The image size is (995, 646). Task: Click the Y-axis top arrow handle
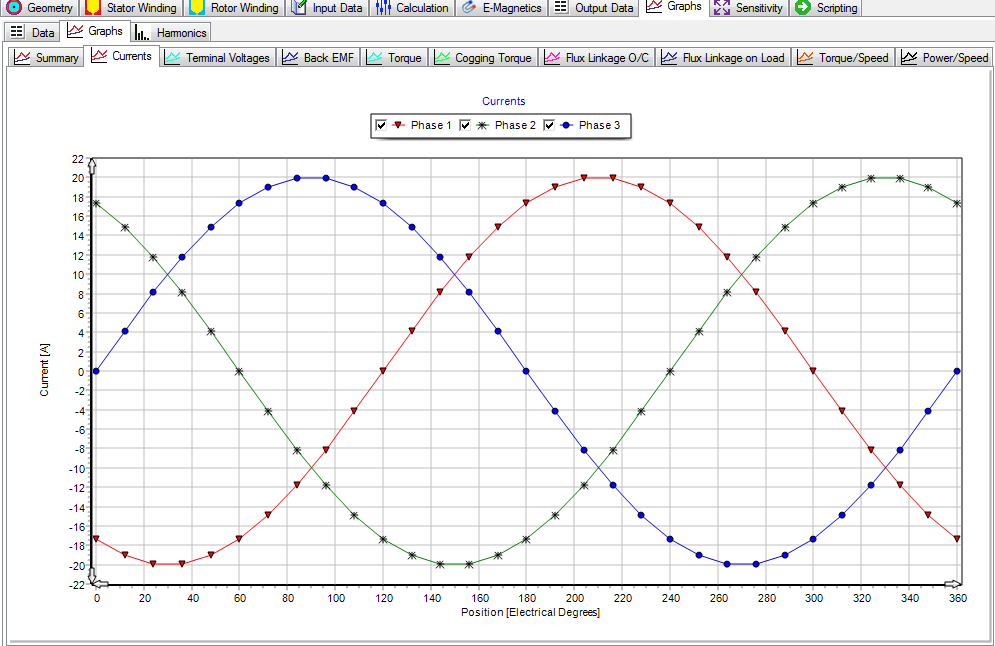tap(92, 164)
